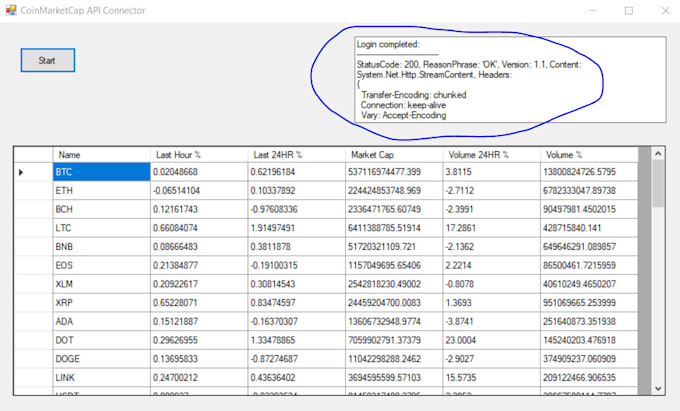Select the ETH row name cell
The image size is (680, 411).
coord(100,190)
